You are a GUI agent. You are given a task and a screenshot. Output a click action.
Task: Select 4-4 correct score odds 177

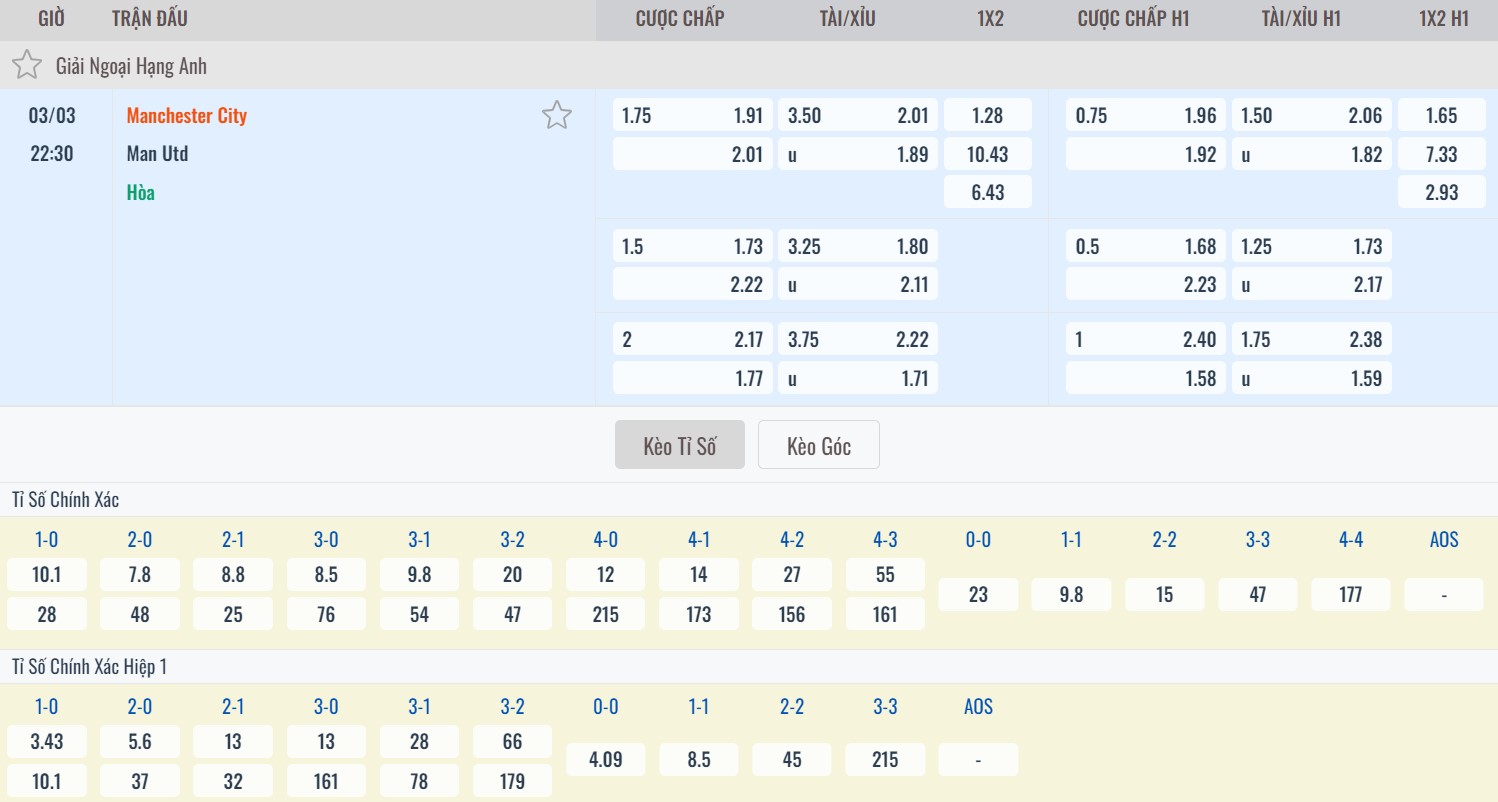tap(1350, 595)
